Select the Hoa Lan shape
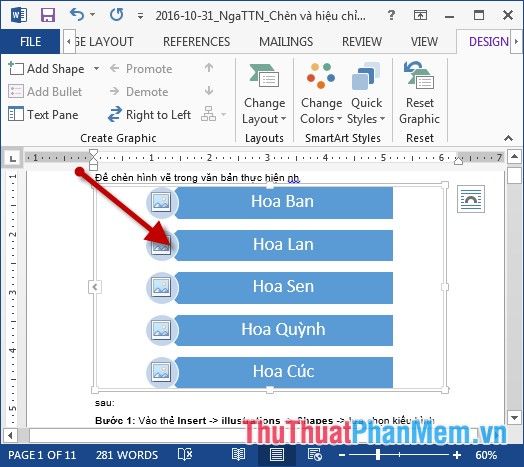 coord(283,245)
